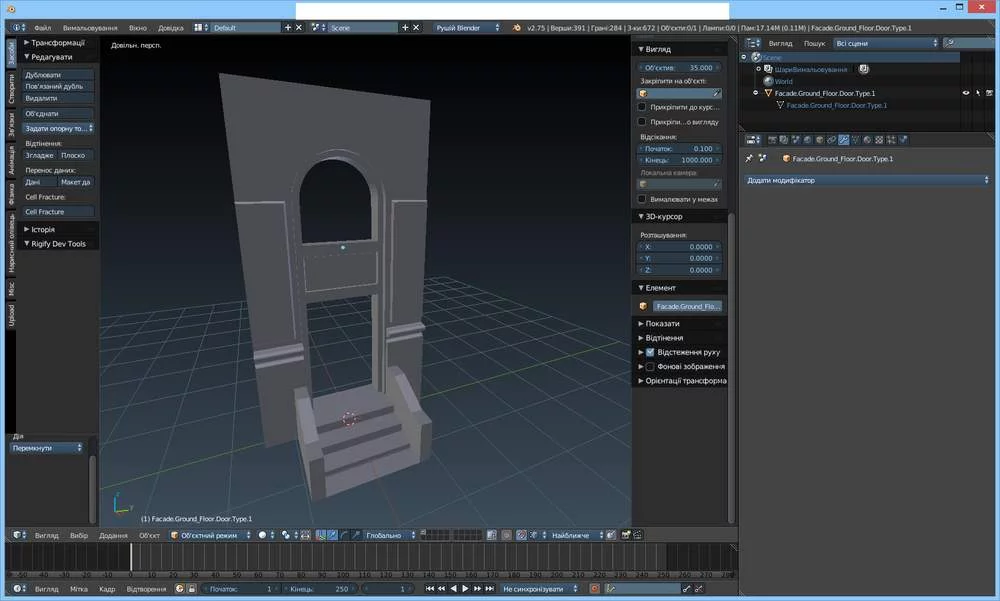The height and width of the screenshot is (601, 1000).
Task: Open the Material properties tab icon
Action: (867, 140)
